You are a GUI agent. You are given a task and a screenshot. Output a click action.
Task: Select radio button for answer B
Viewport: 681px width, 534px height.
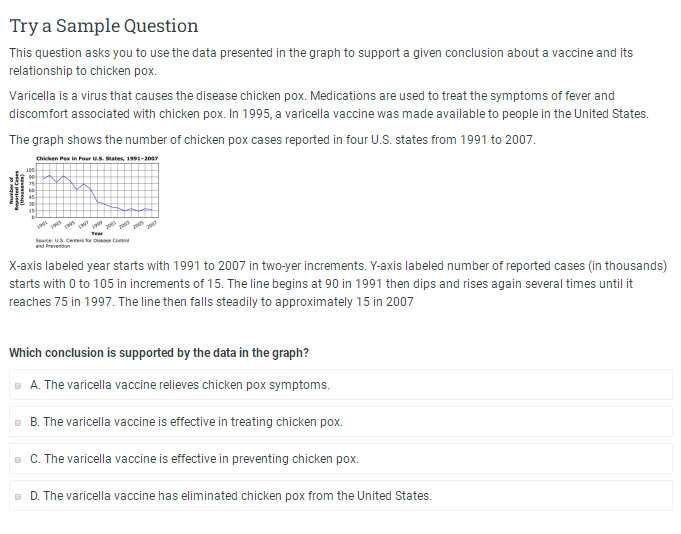(x=18, y=422)
